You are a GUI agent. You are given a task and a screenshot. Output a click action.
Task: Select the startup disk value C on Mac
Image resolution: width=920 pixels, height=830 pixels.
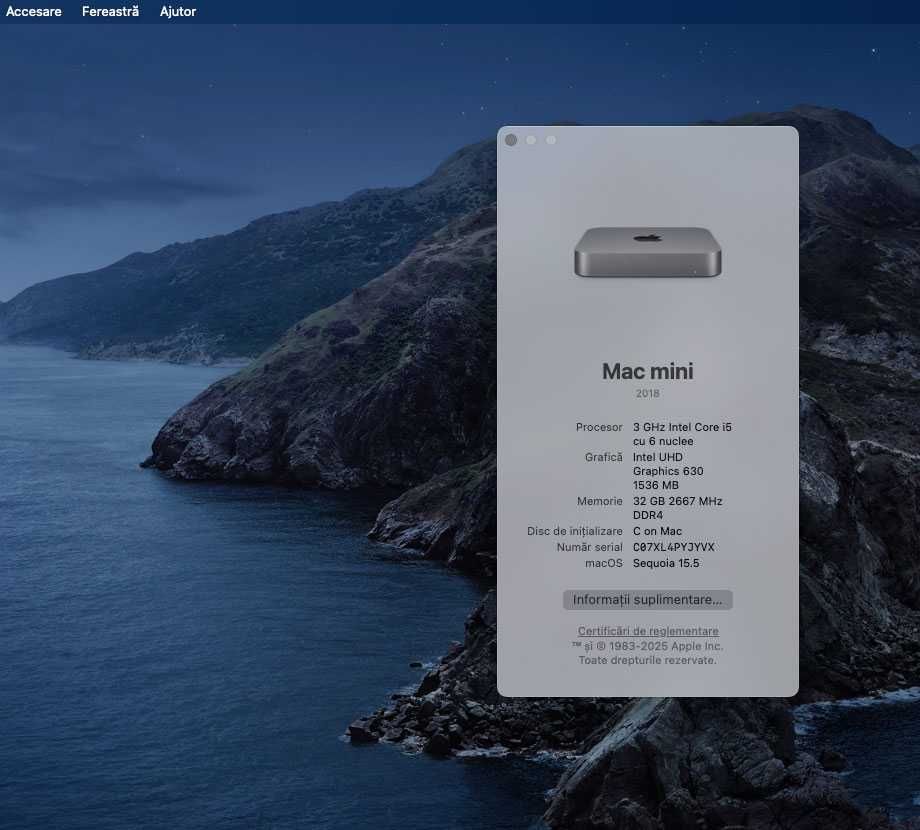(657, 531)
